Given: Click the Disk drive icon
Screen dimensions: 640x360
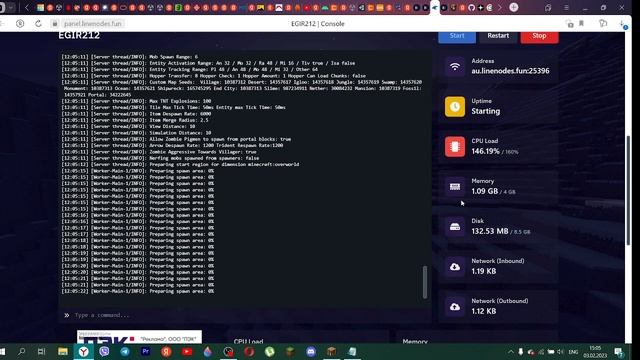Looking at the screenshot, I should (x=455, y=227).
